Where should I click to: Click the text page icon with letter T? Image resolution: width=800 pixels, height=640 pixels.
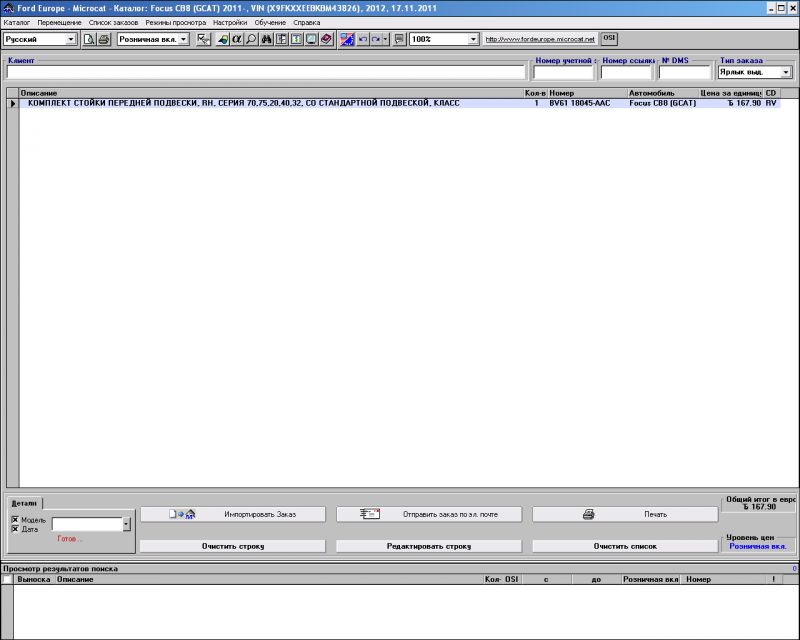point(296,39)
